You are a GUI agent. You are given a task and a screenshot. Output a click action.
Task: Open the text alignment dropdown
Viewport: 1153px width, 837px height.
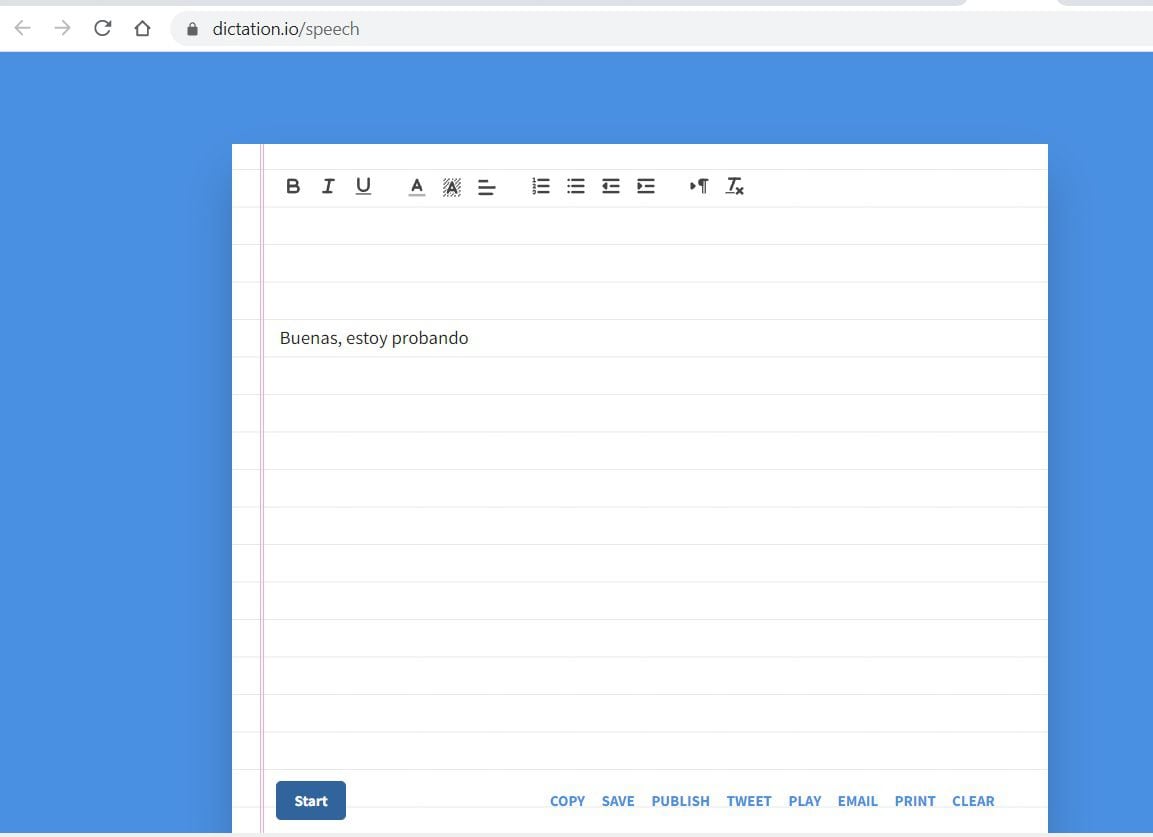point(487,187)
